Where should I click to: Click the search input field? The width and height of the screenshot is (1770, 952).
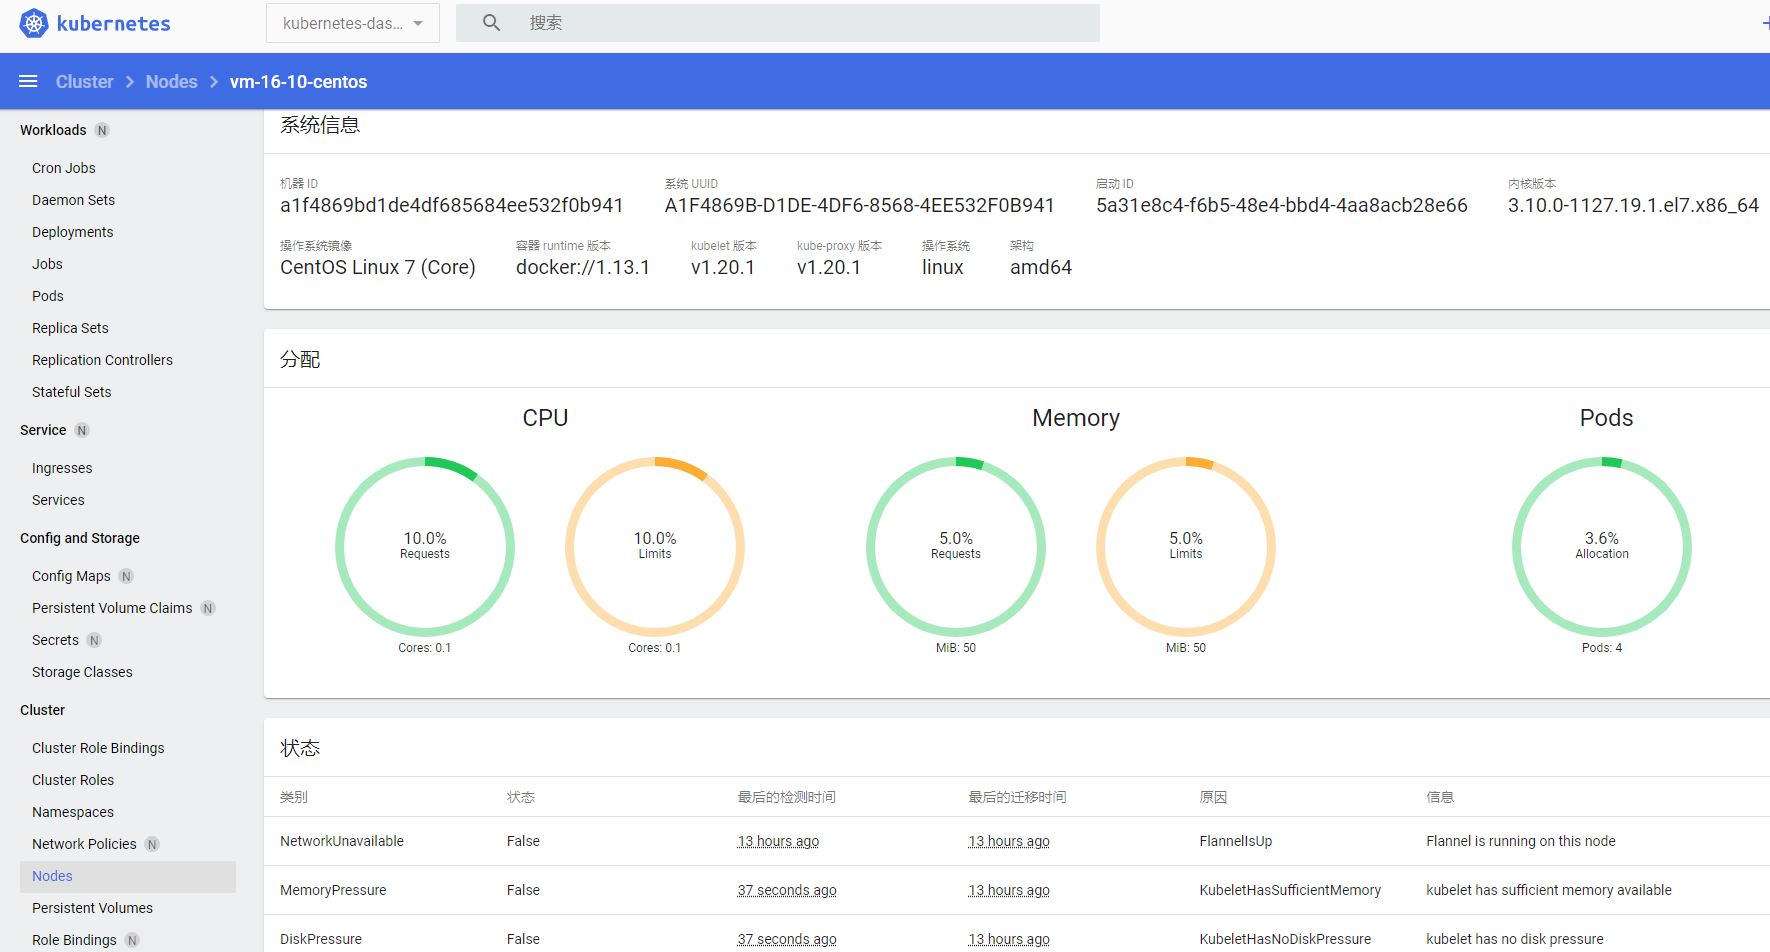coord(800,23)
